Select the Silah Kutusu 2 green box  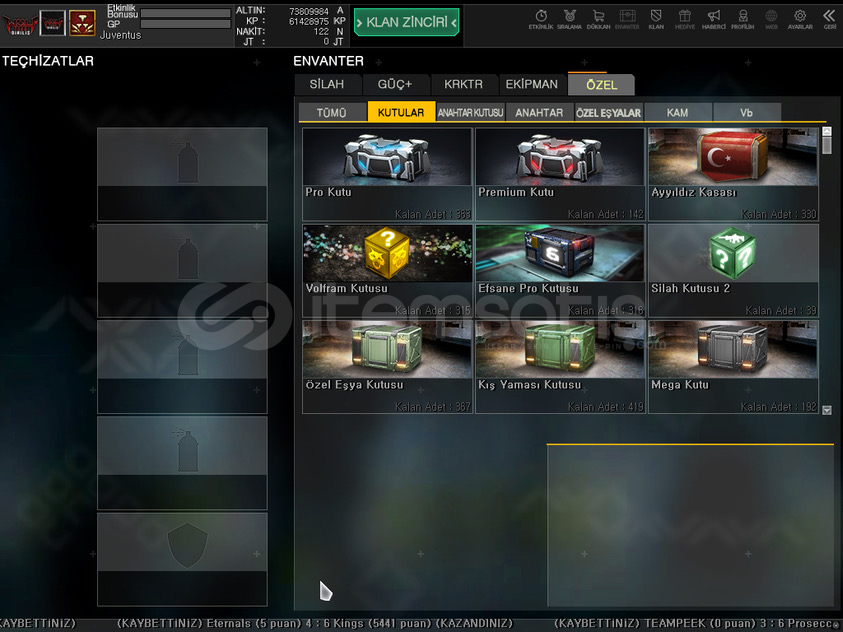click(x=733, y=270)
